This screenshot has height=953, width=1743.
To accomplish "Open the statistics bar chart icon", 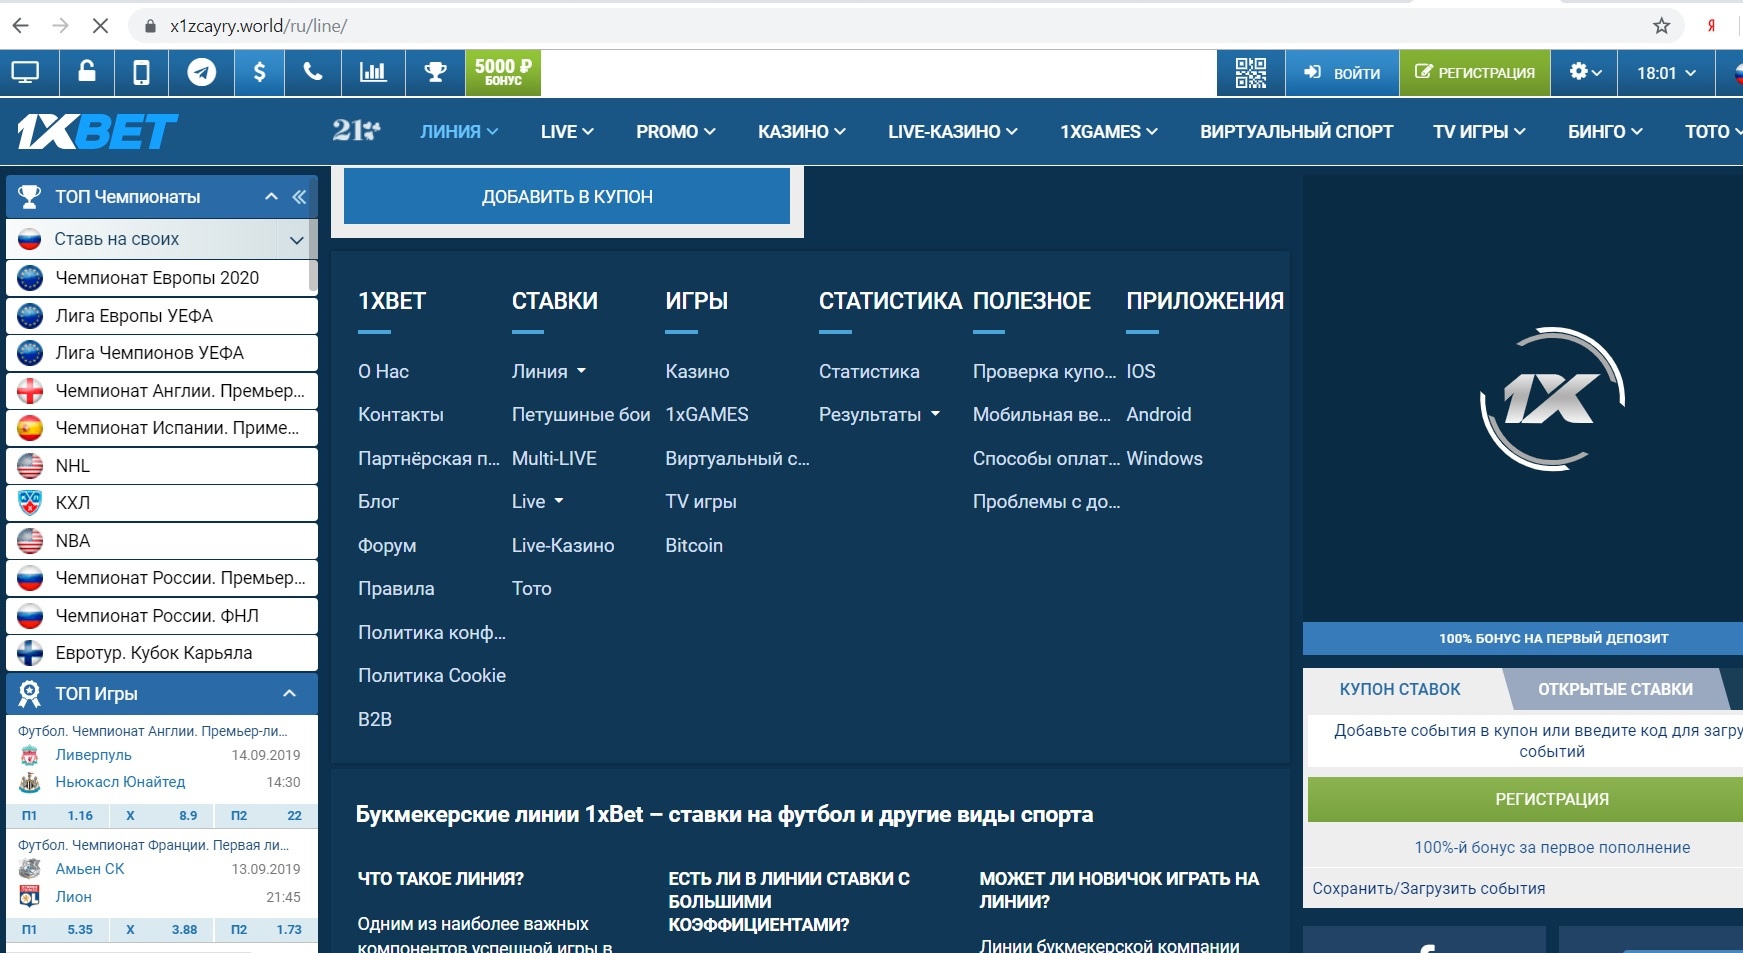I will 373,73.
